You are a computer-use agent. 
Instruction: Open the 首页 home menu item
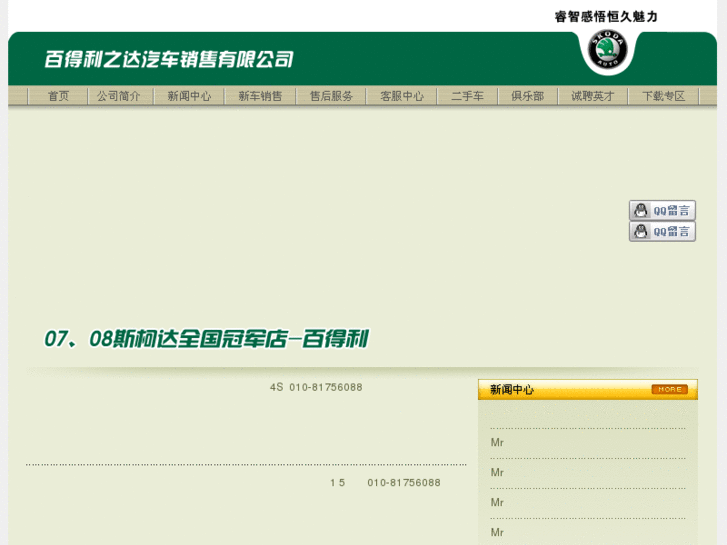(x=58, y=96)
